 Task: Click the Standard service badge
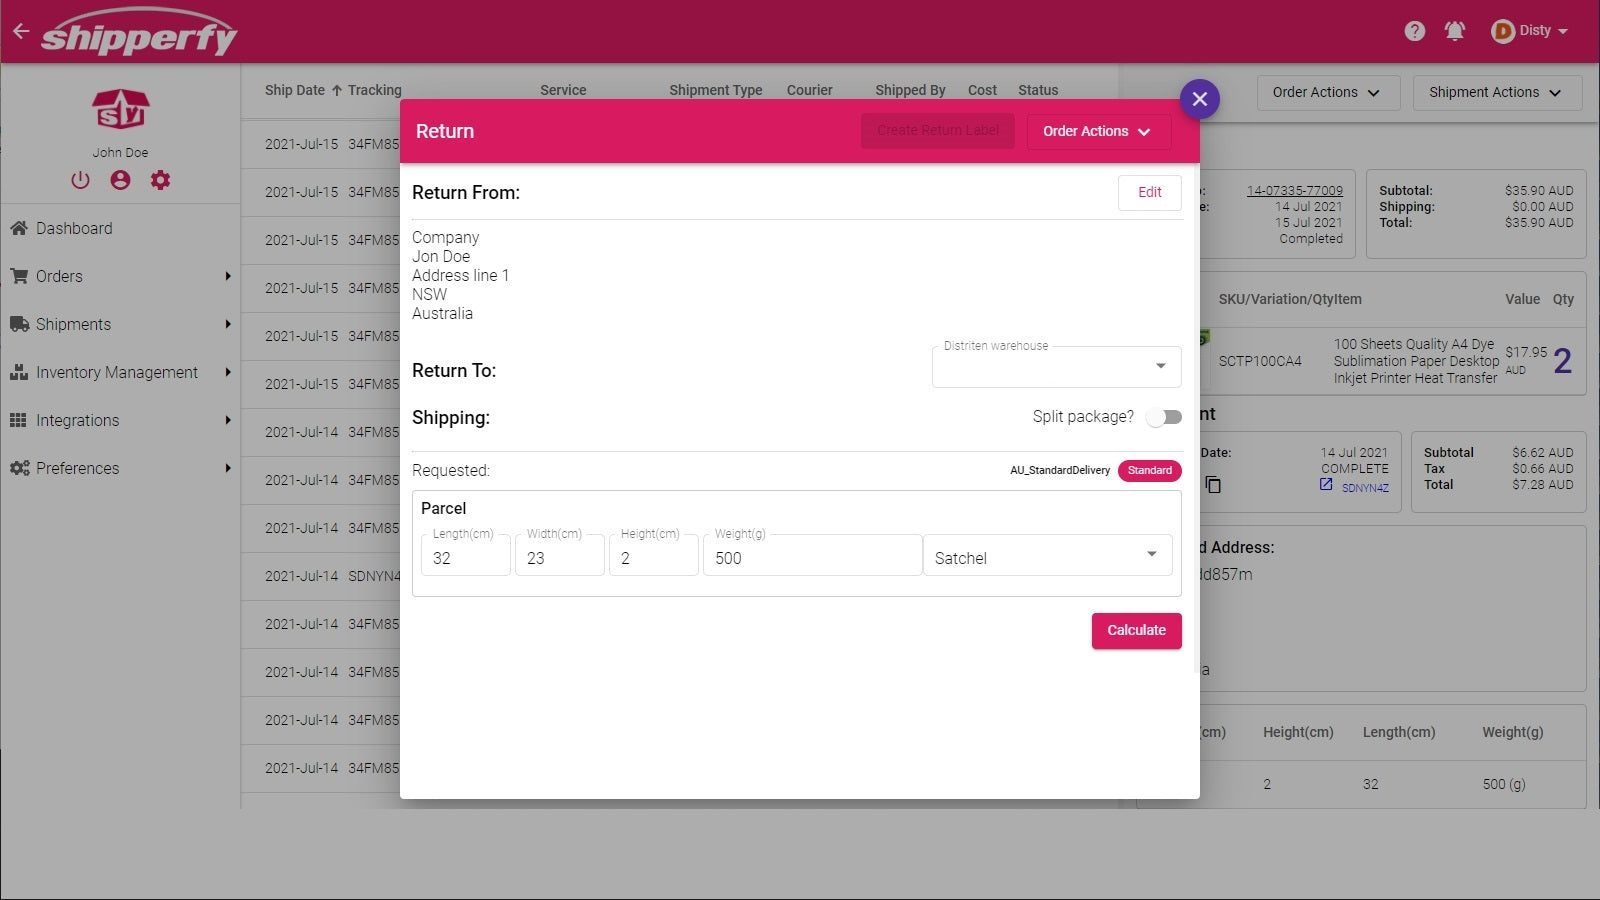[1150, 470]
